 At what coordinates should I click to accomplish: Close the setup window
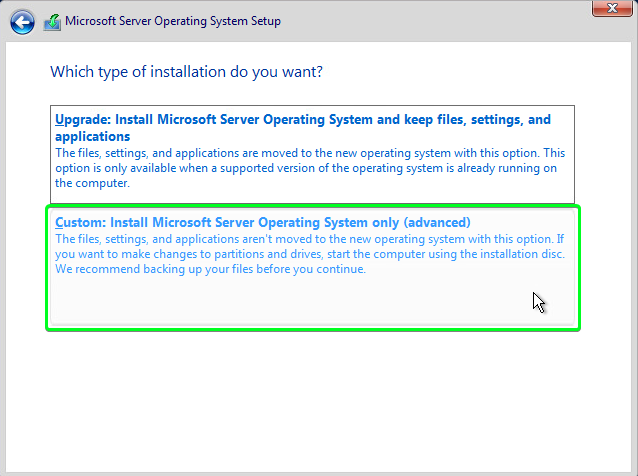[x=612, y=8]
